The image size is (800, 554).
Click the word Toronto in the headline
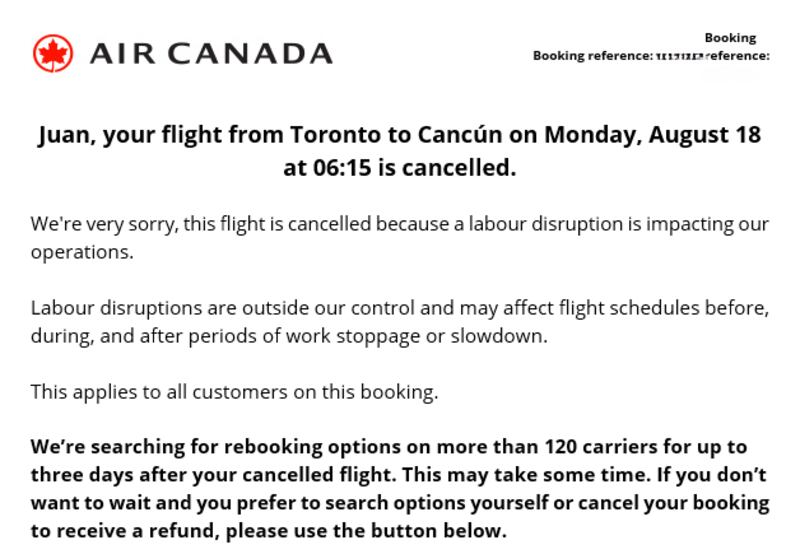pos(339,134)
